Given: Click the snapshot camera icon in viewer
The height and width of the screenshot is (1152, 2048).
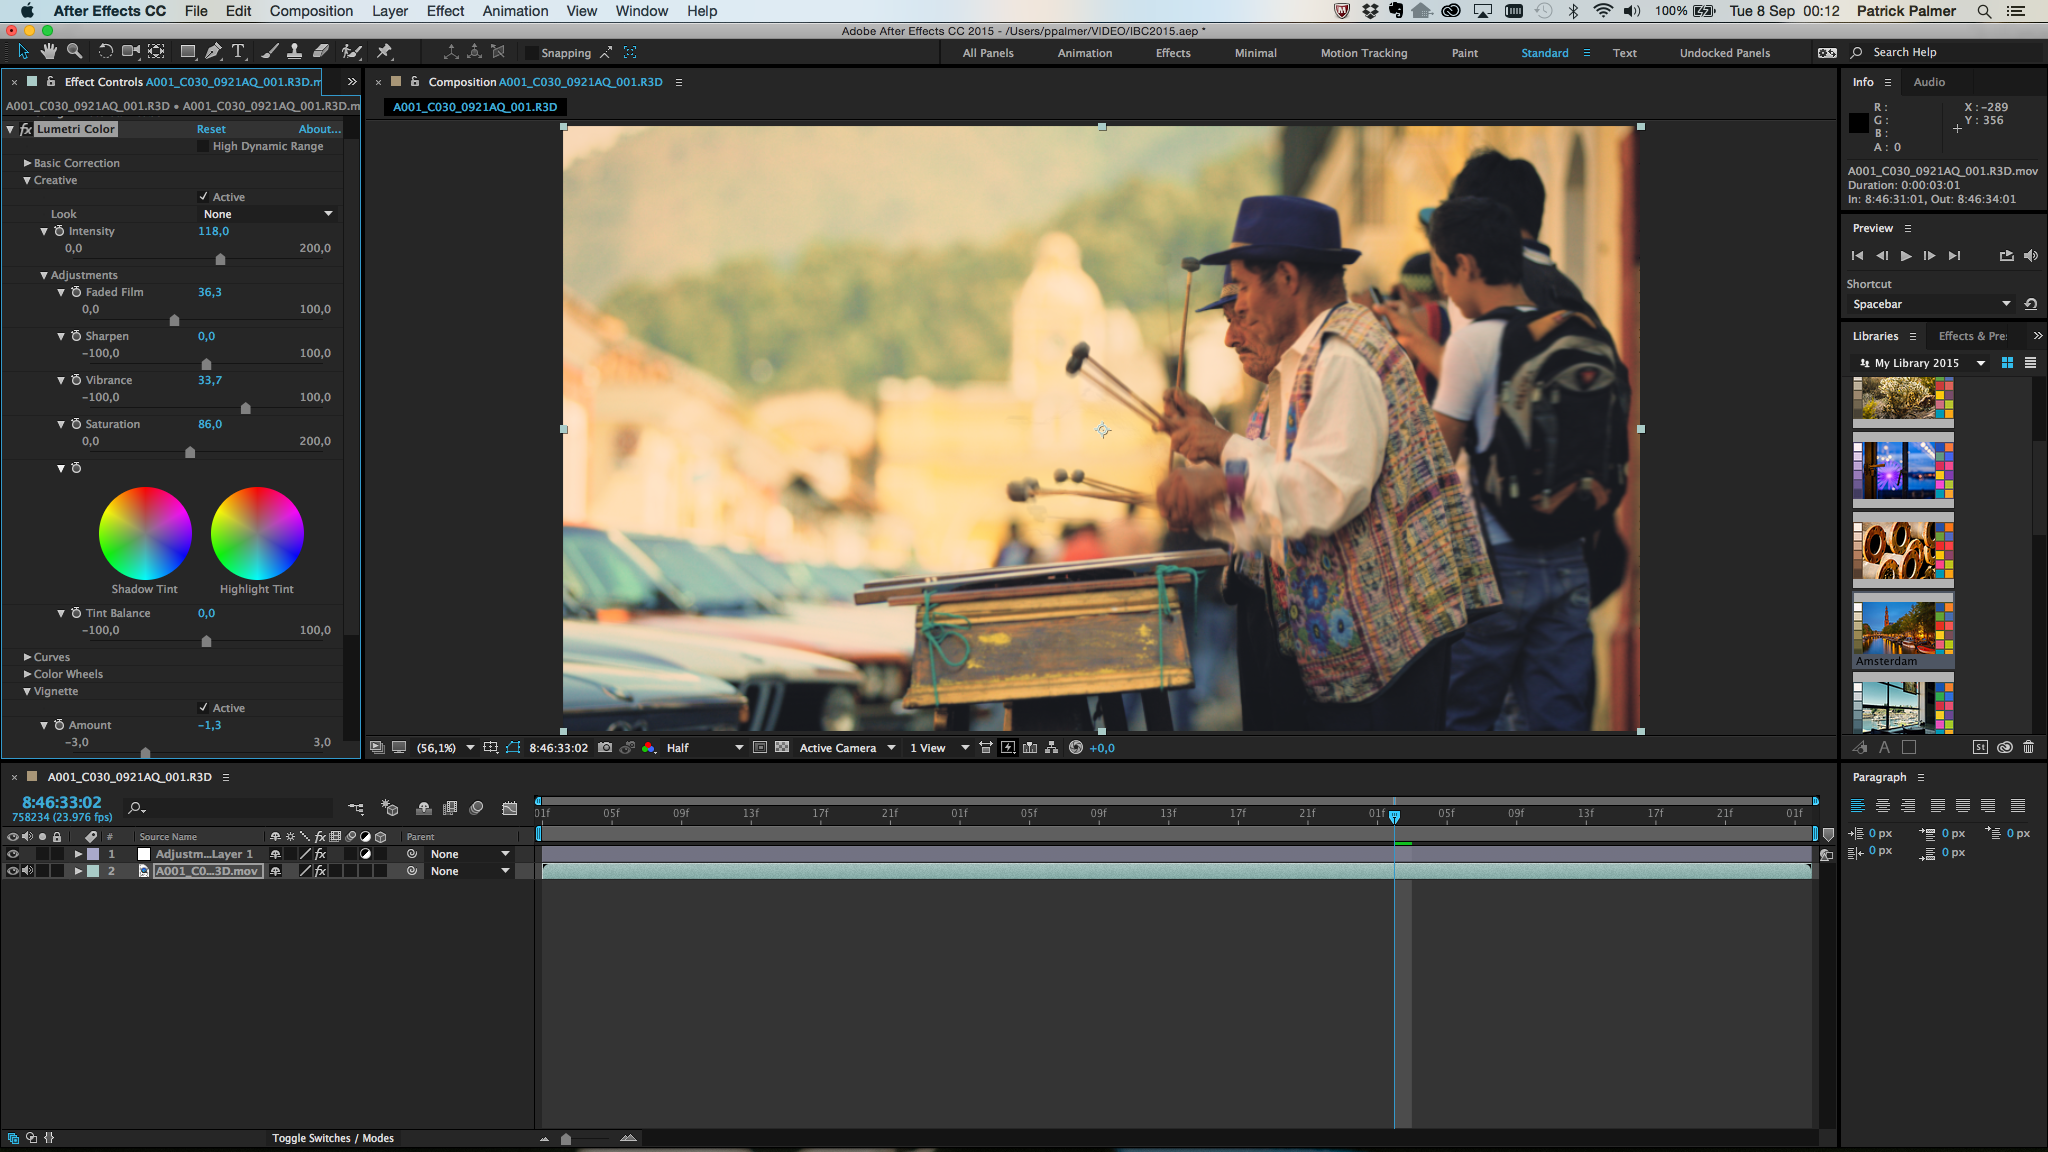Looking at the screenshot, I should pyautogui.click(x=605, y=748).
